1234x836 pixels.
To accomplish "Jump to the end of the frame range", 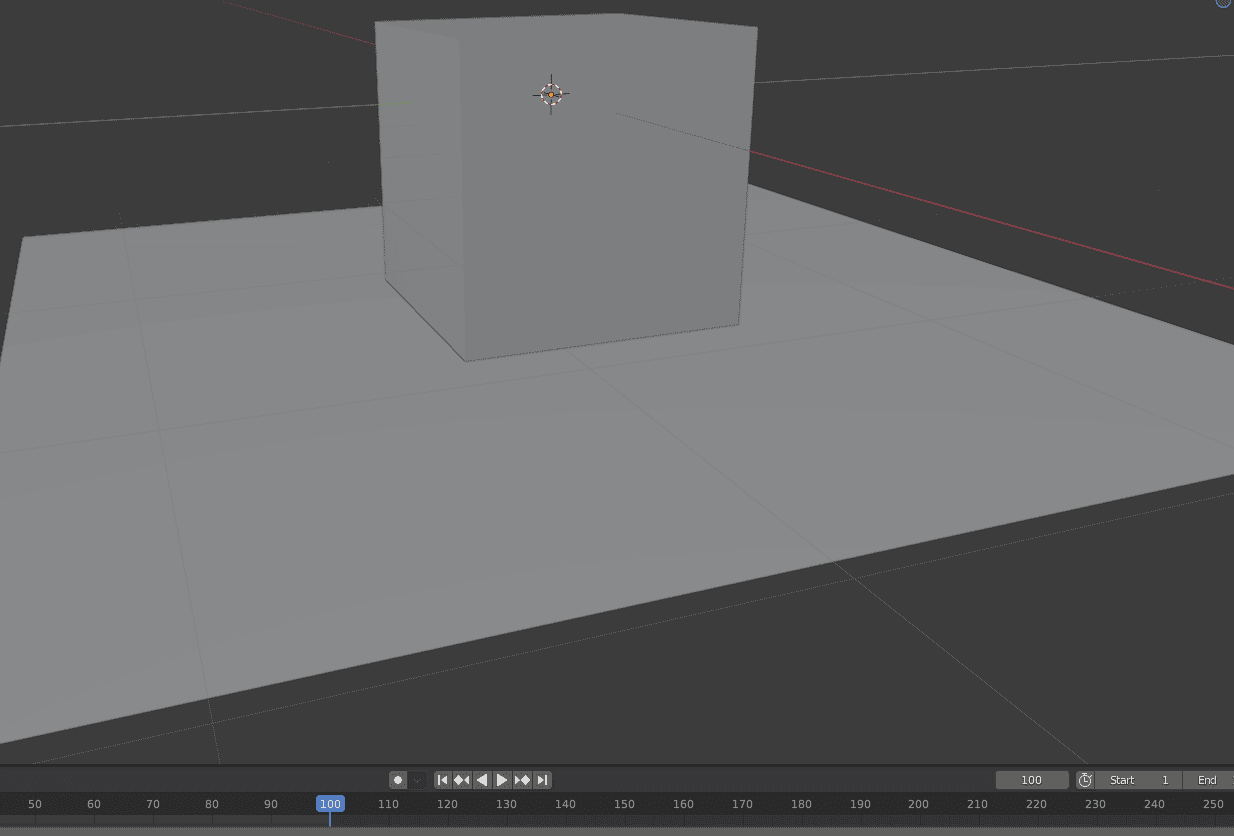I will 543,780.
